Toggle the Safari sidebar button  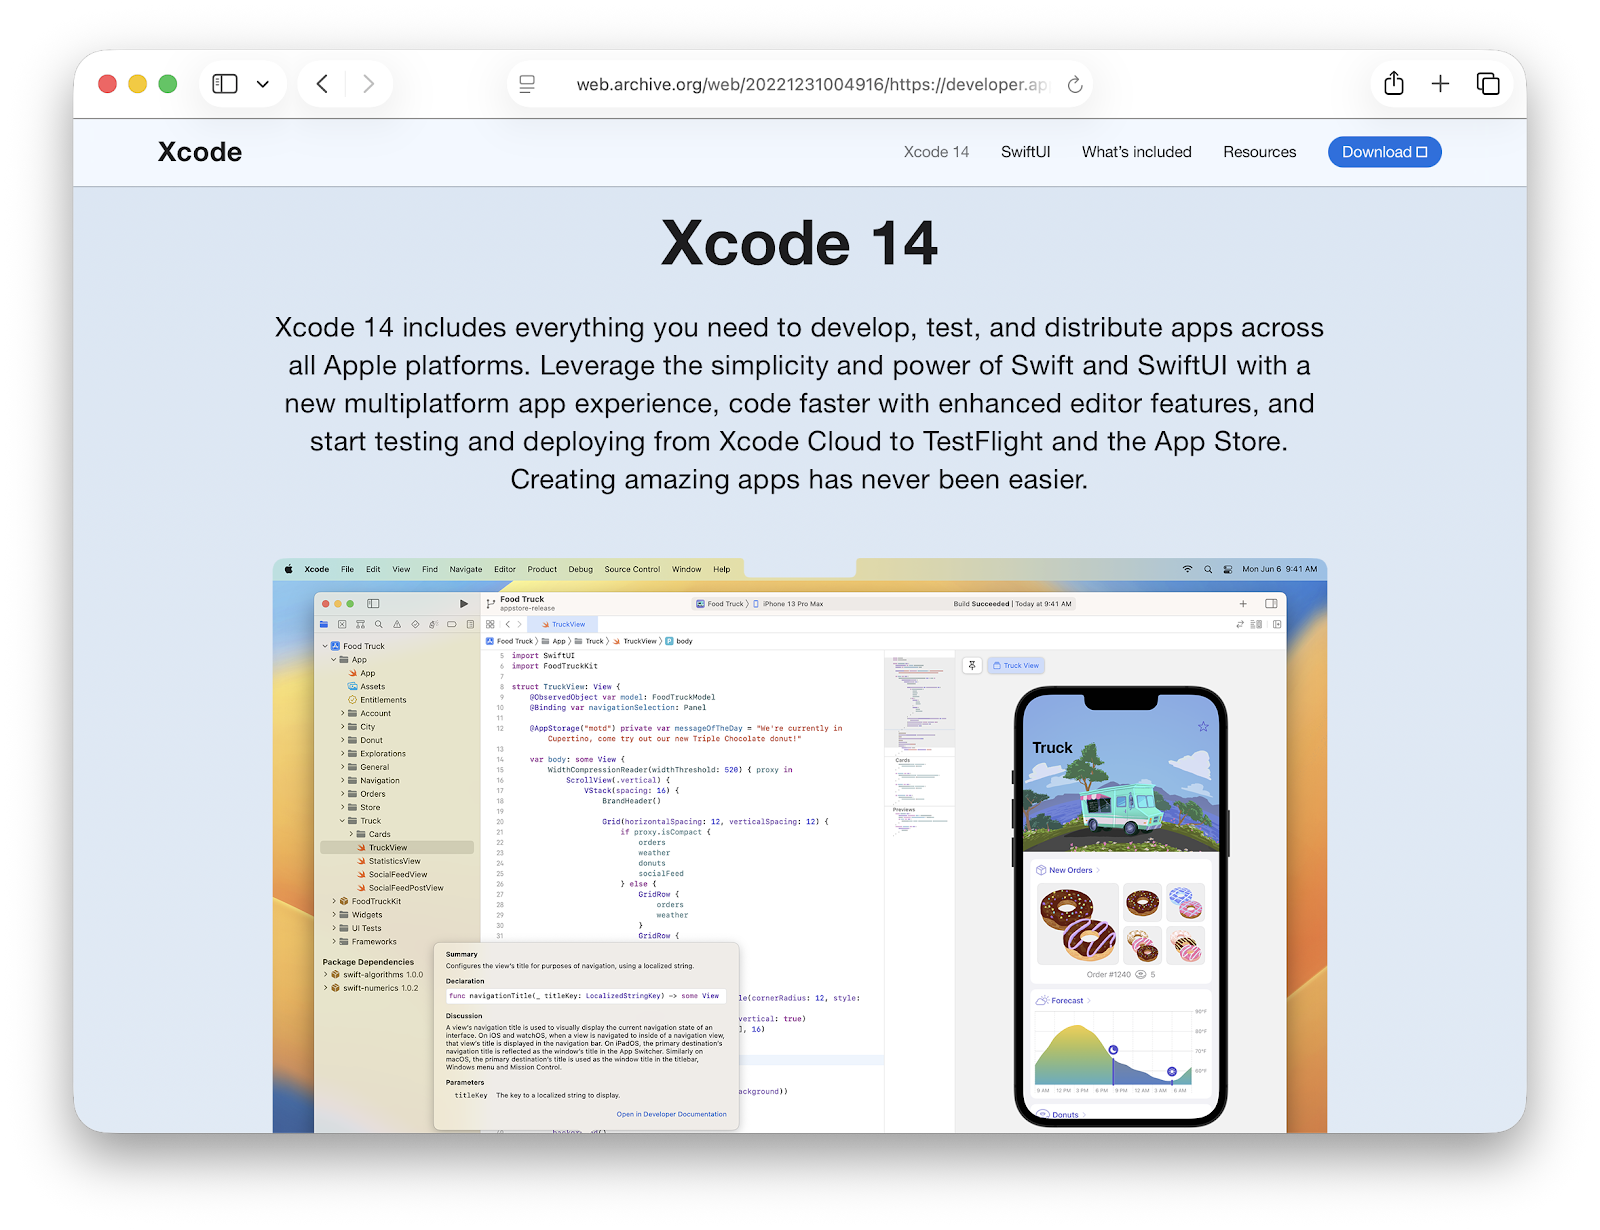coord(225,84)
